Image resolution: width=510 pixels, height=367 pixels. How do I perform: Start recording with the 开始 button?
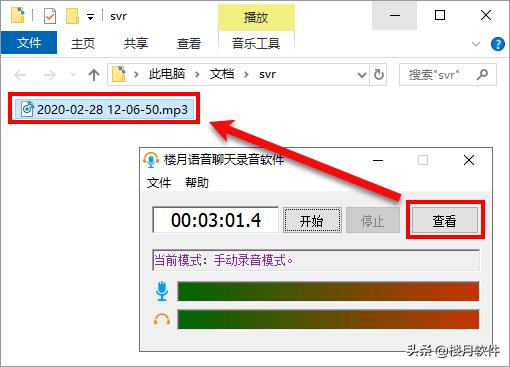(312, 220)
